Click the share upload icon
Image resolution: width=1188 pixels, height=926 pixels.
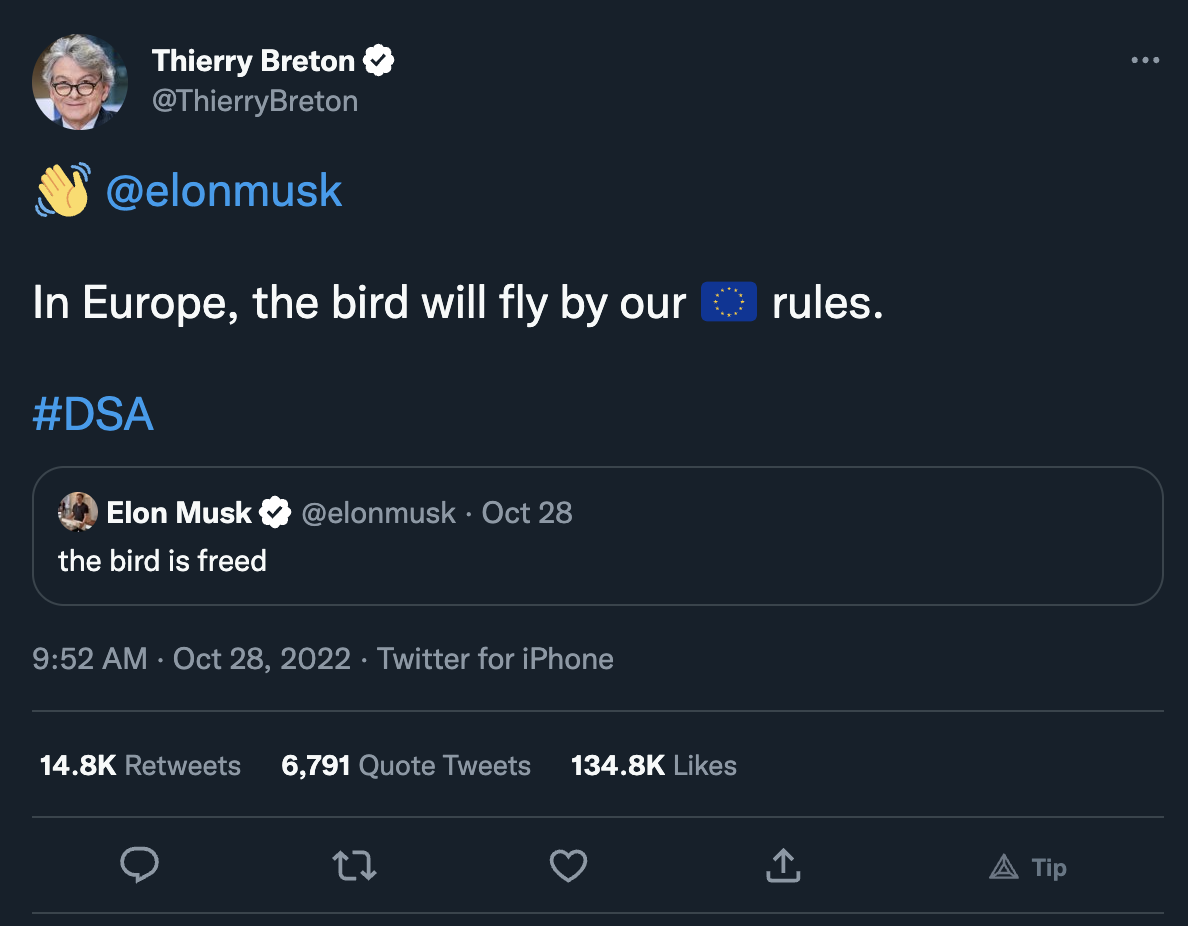[x=783, y=866]
